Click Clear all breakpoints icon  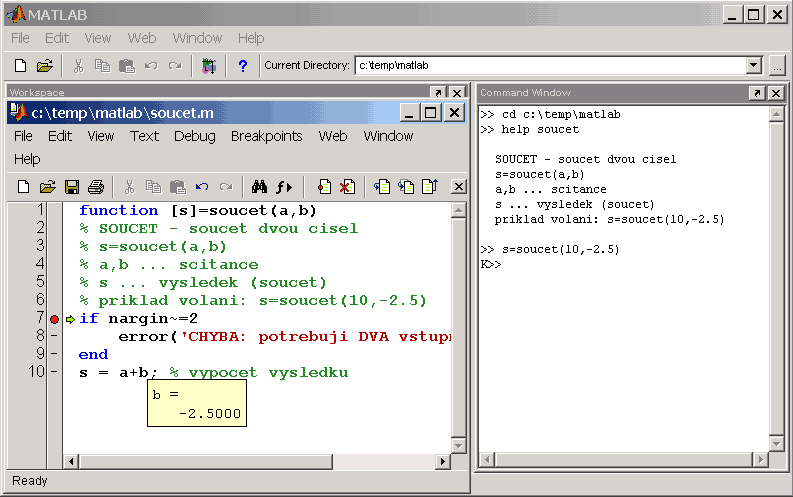(347, 187)
